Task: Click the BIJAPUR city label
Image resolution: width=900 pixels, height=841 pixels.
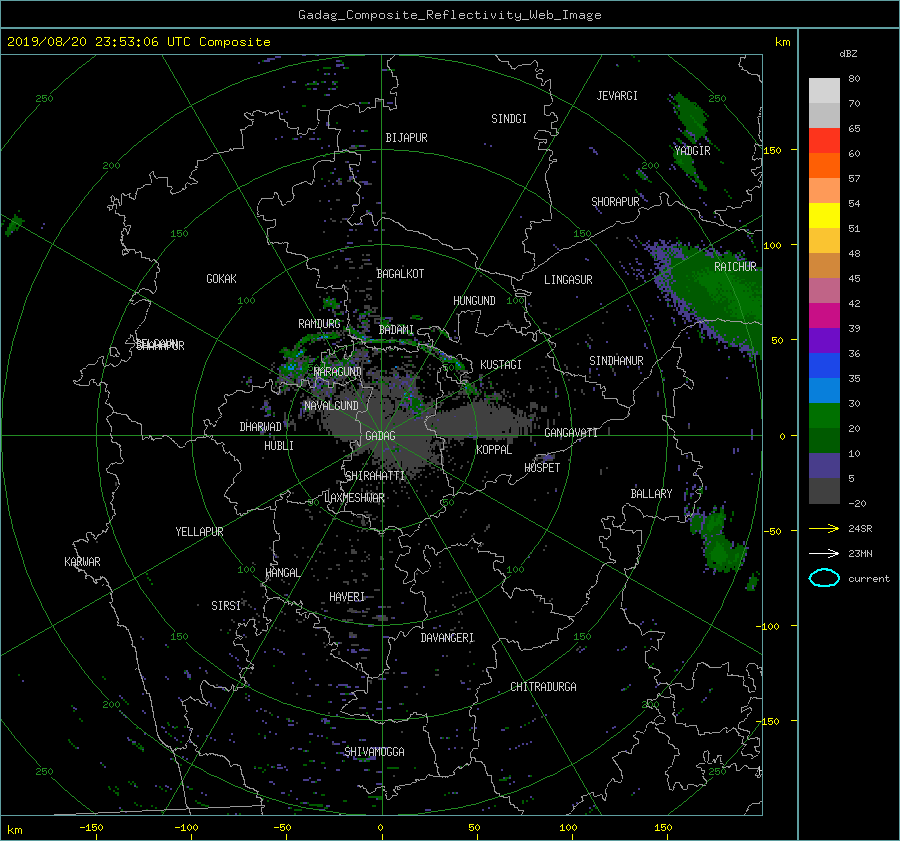Action: tap(406, 138)
